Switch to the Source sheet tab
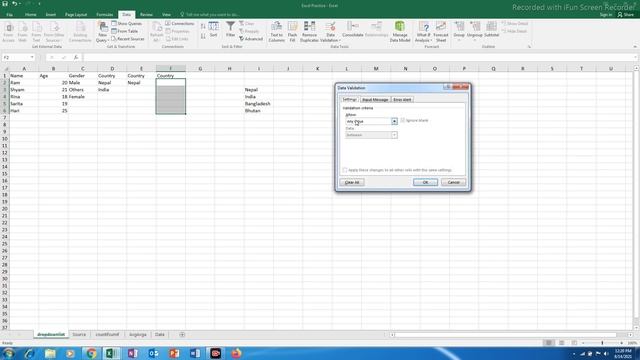Screen dimensions: 640x360 tap(79, 335)
